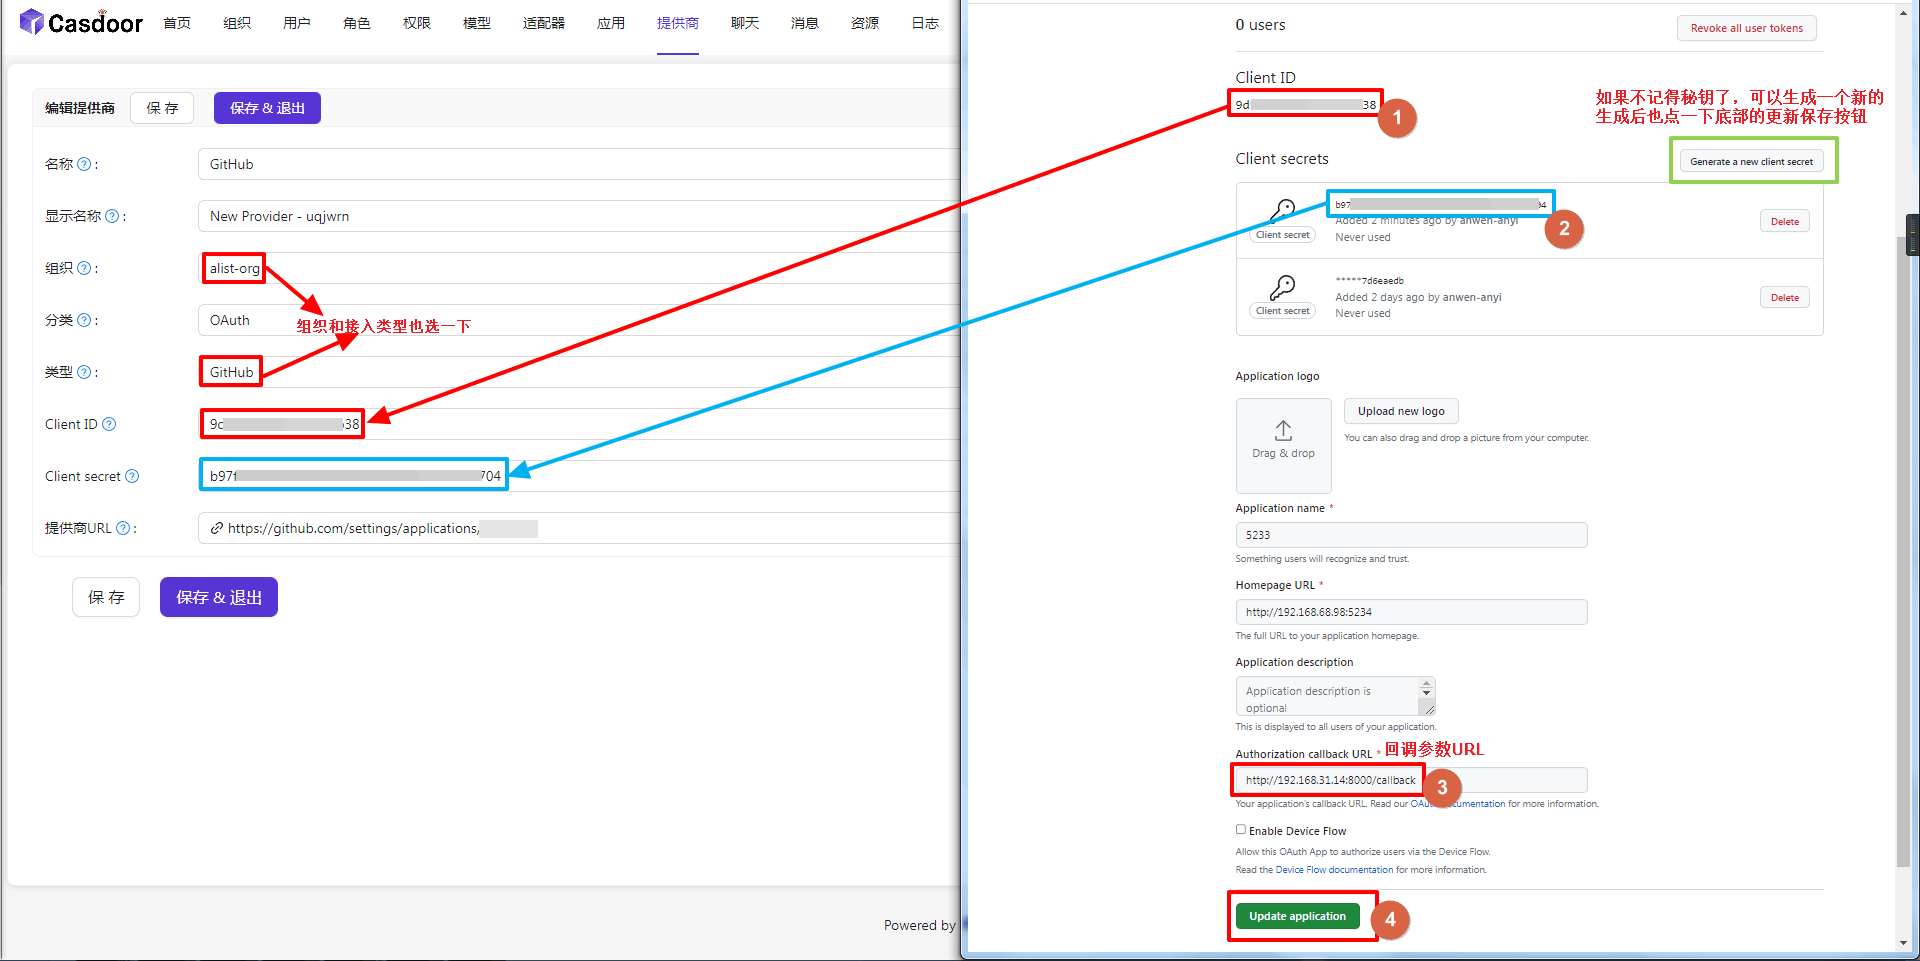
Task: Click Revoke all user tokens button
Action: (1746, 28)
